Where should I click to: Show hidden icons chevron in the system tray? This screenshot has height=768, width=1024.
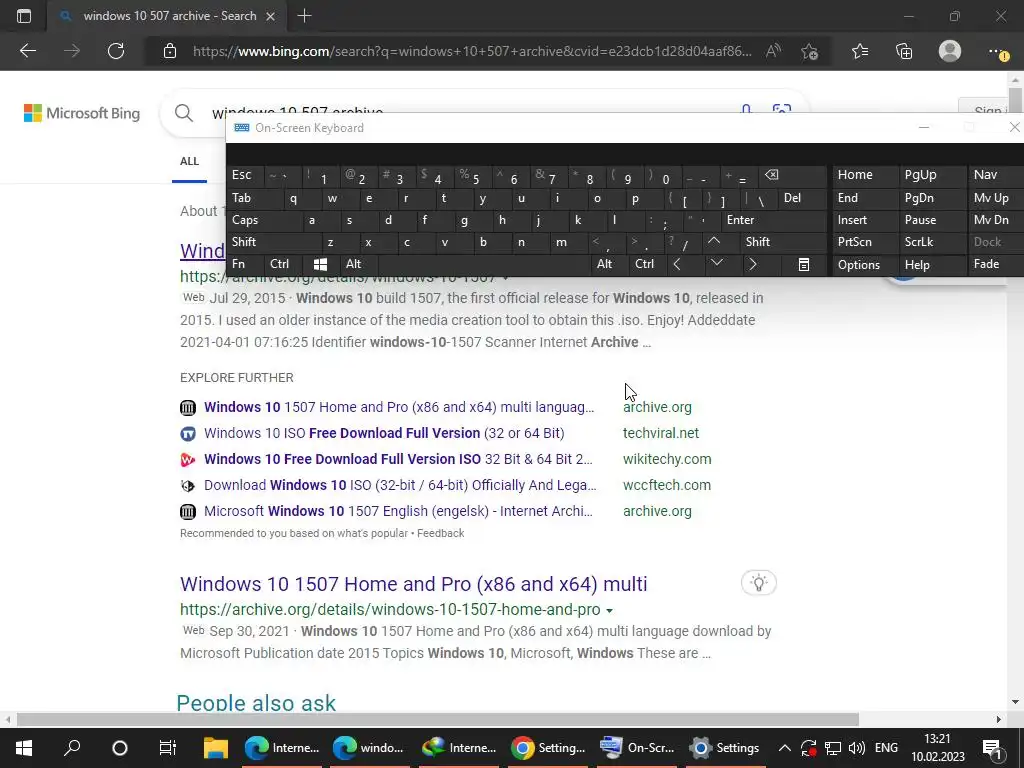click(785, 748)
